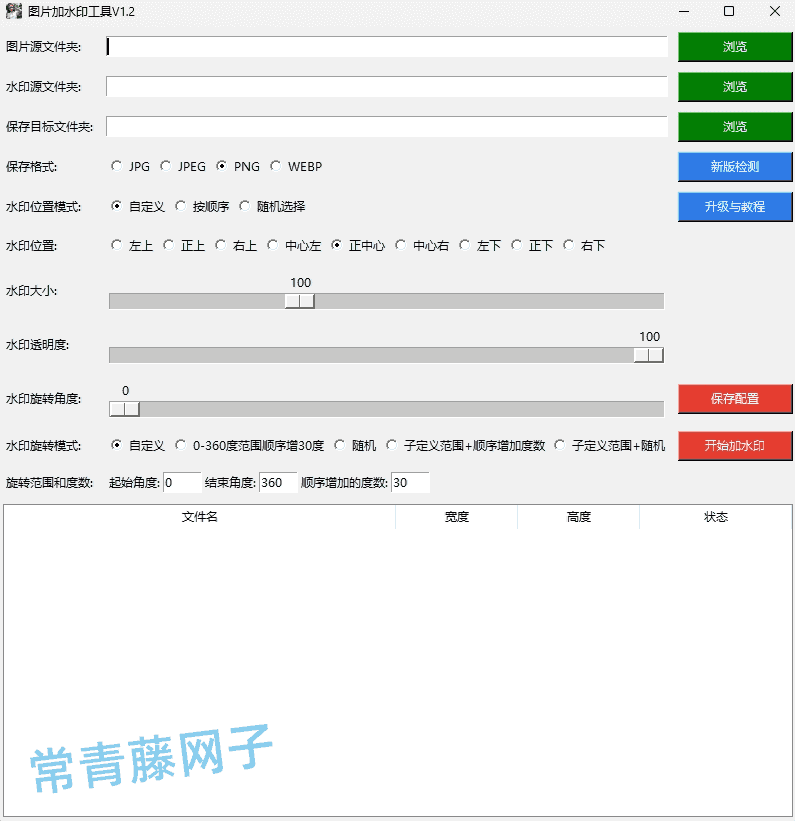This screenshot has height=821, width=795.
Task: Click the app icon in title bar
Action: click(14, 11)
